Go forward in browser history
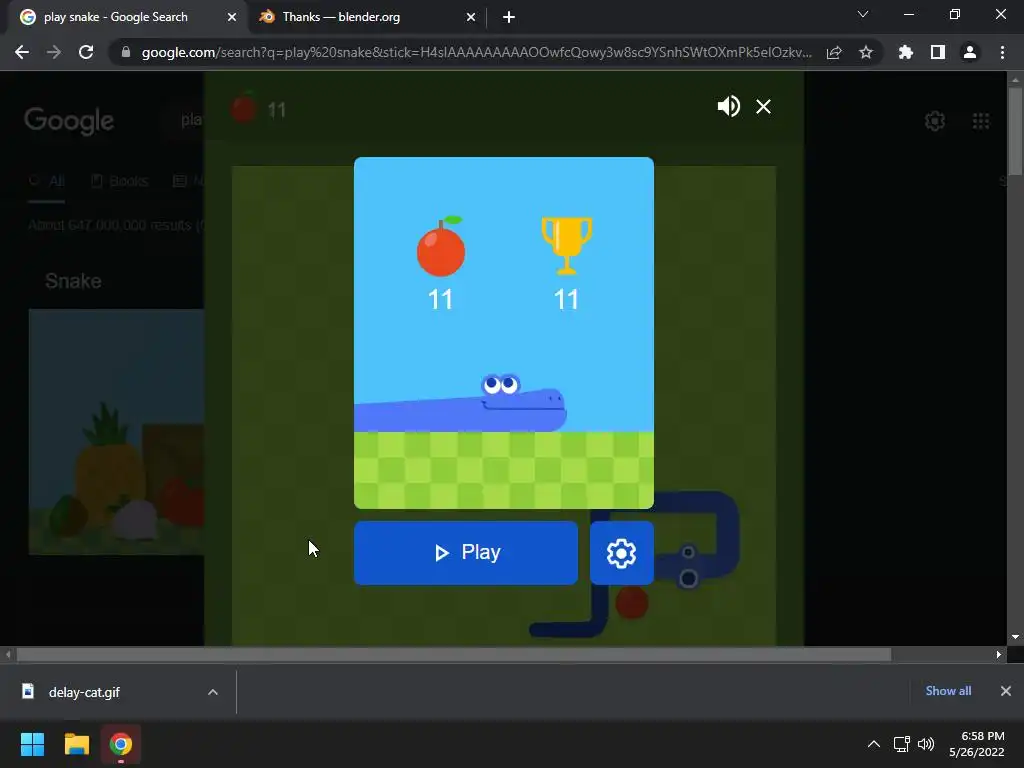This screenshot has height=768, width=1024. (x=54, y=52)
